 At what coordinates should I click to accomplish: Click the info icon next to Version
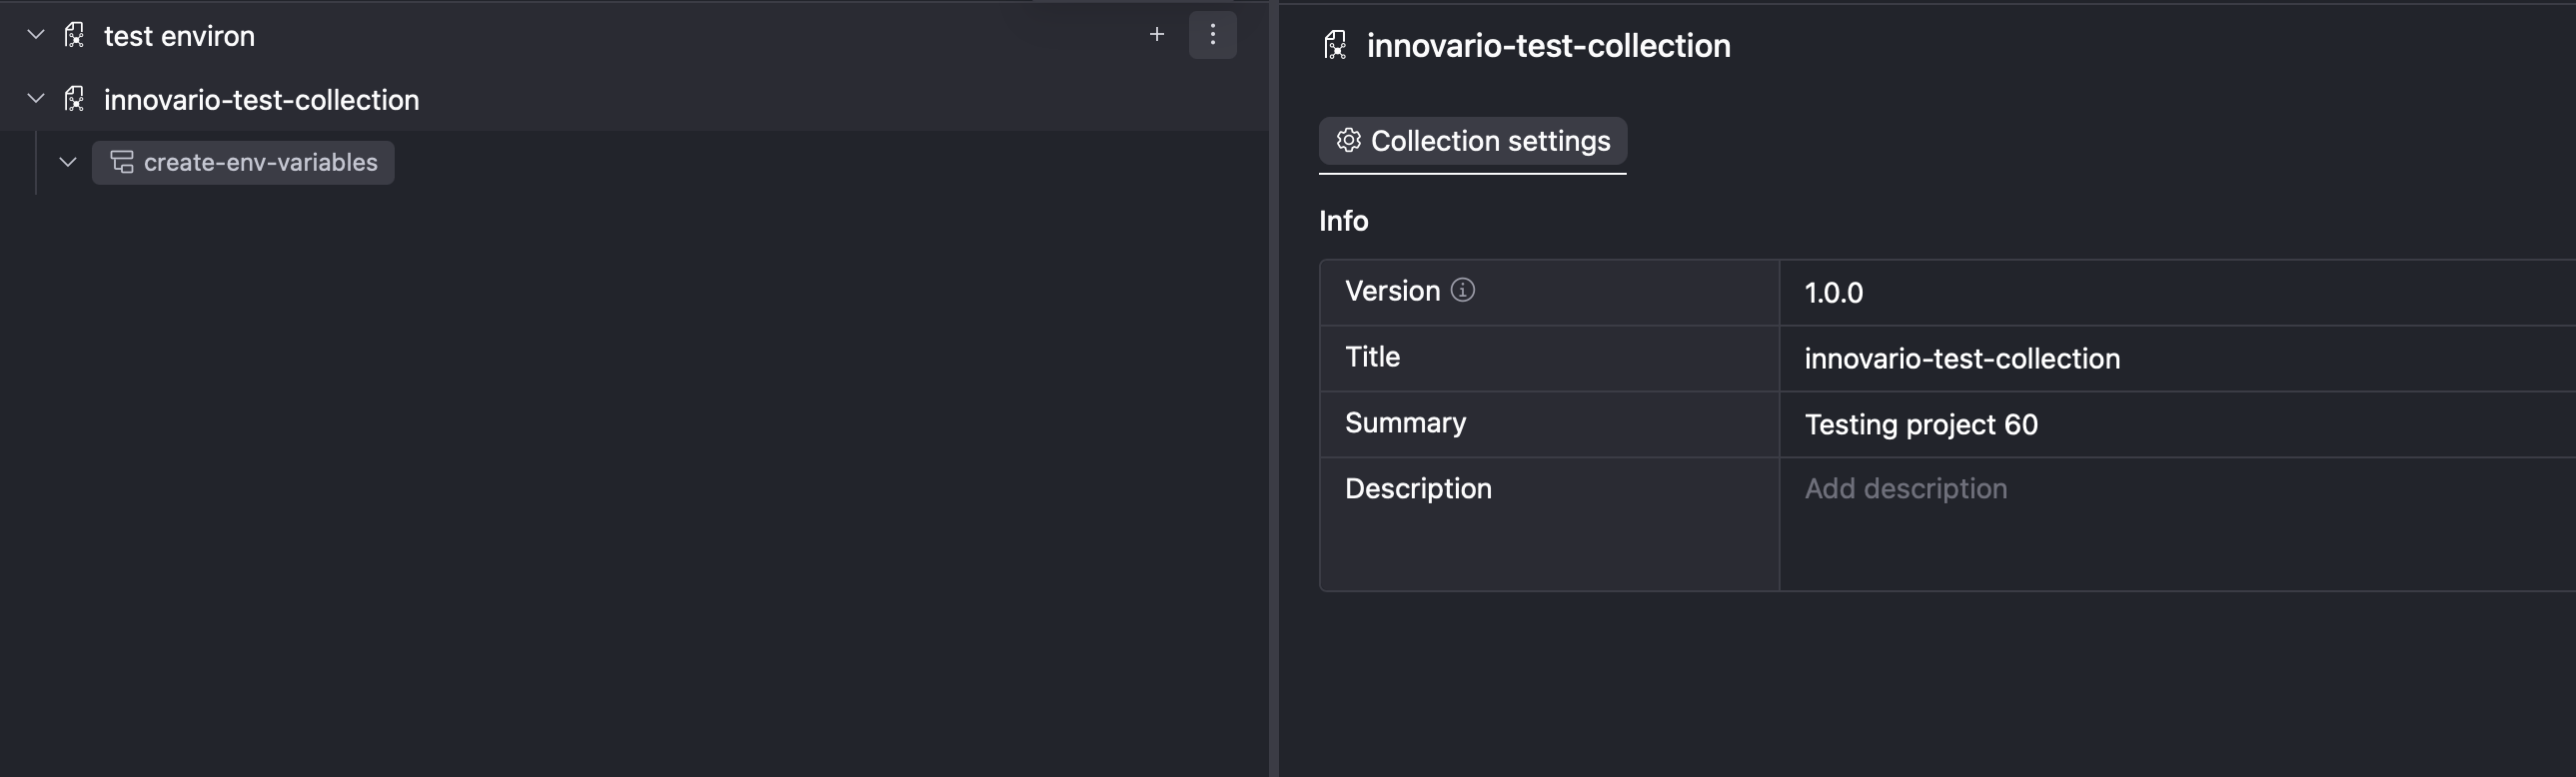1462,290
